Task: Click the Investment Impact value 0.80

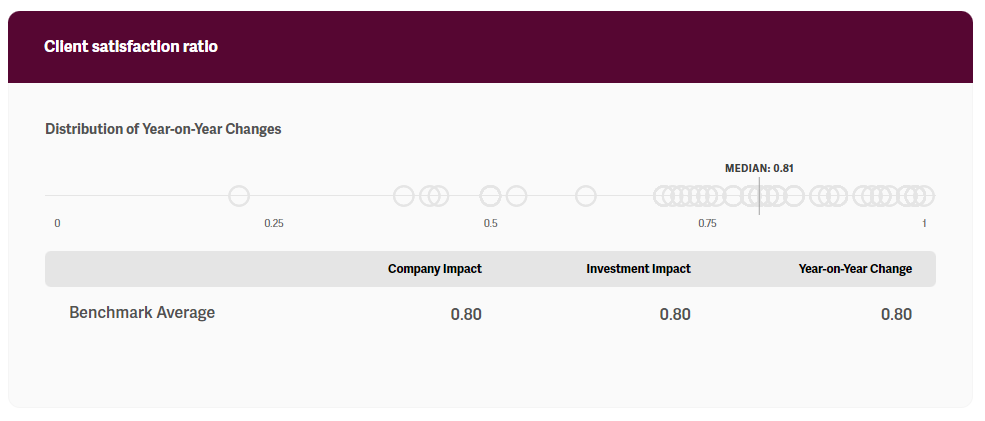Action: point(675,314)
